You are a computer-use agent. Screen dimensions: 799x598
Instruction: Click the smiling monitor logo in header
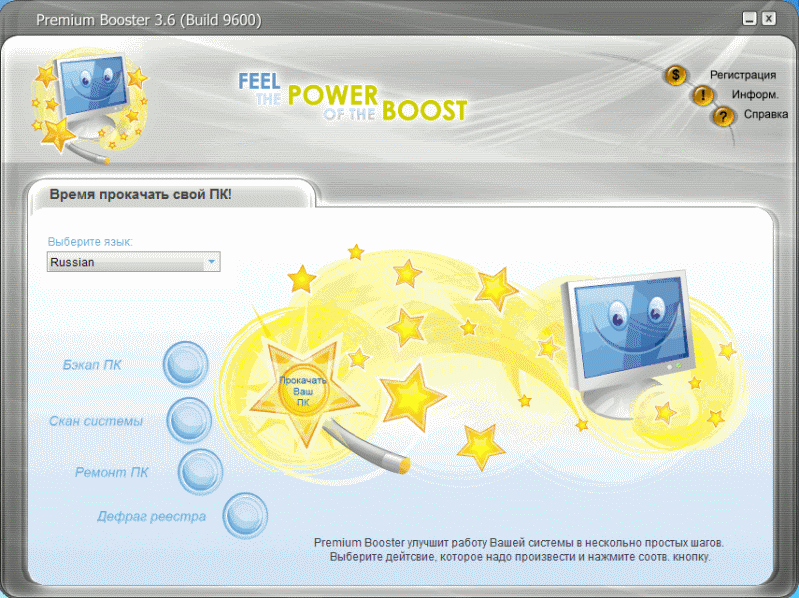(x=90, y=108)
